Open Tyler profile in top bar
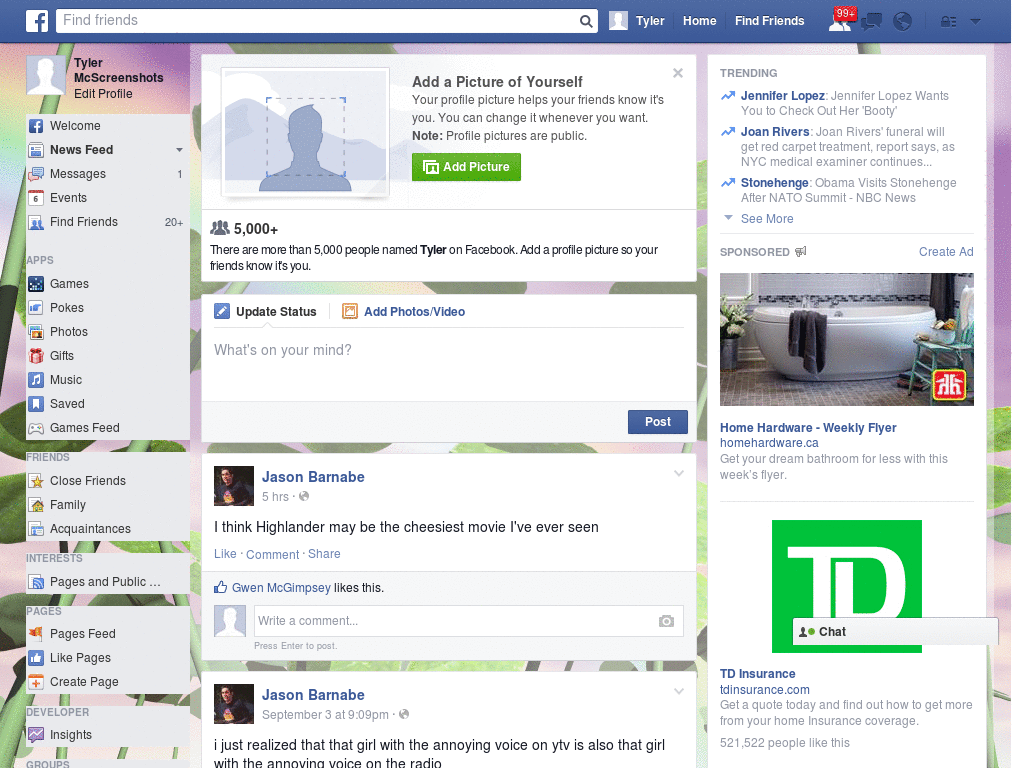This screenshot has height=768, width=1024. pyautogui.click(x=637, y=21)
